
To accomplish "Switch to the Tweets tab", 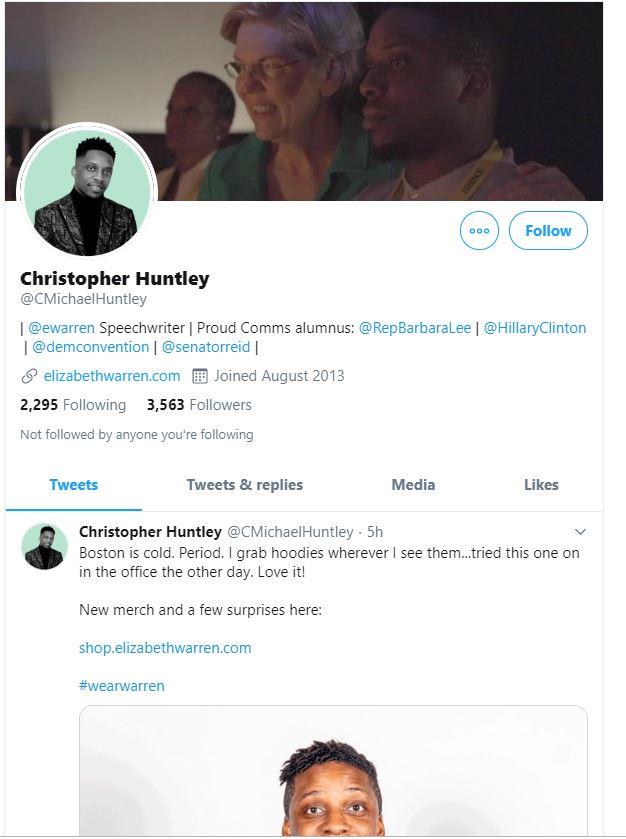I will 74,485.
